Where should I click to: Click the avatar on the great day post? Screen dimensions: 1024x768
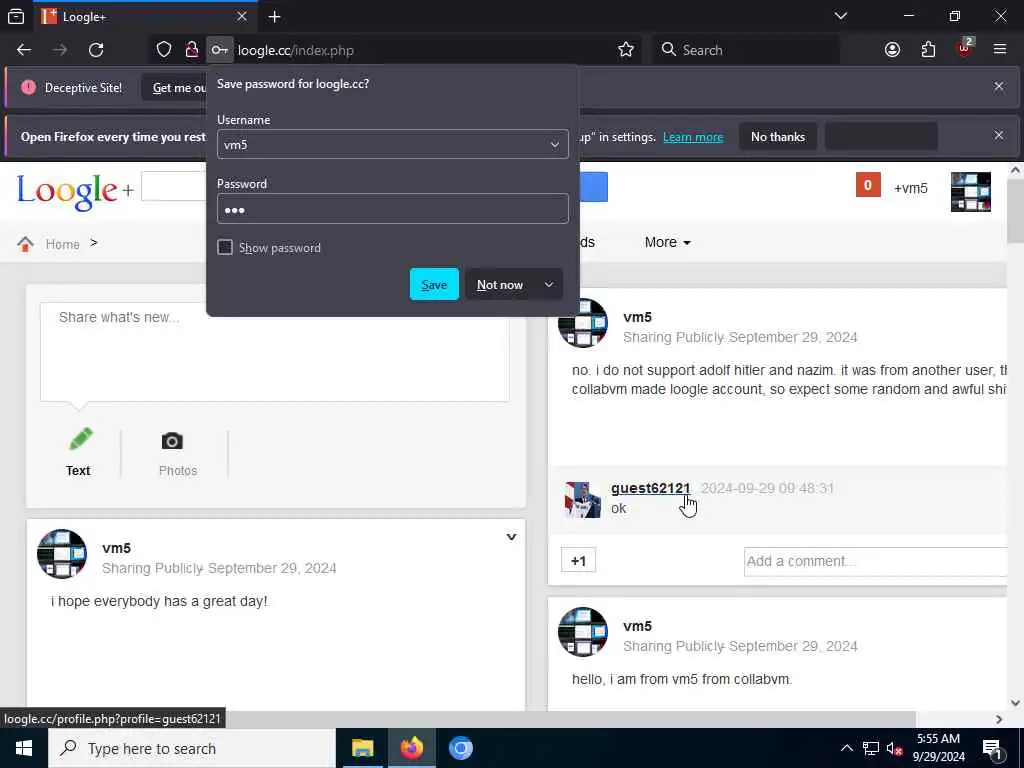62,554
